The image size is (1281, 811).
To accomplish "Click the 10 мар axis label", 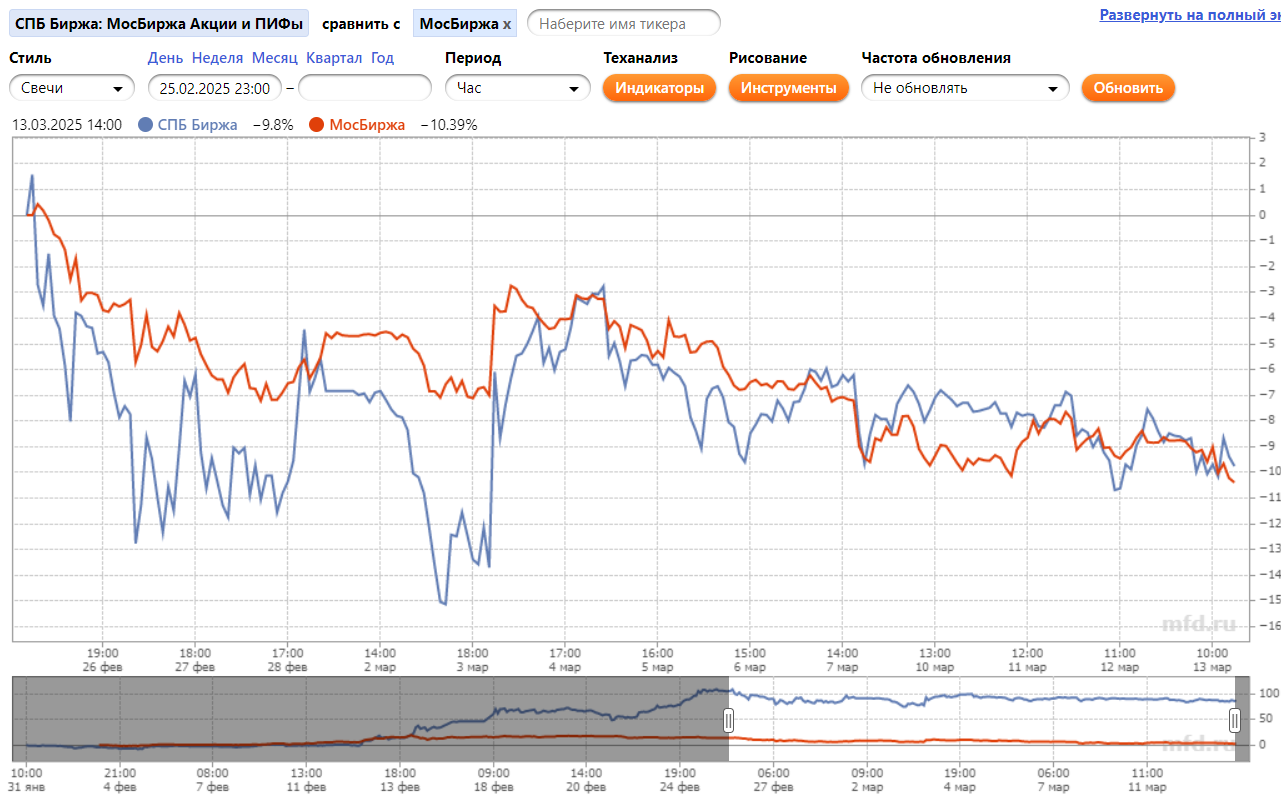I will (935, 667).
